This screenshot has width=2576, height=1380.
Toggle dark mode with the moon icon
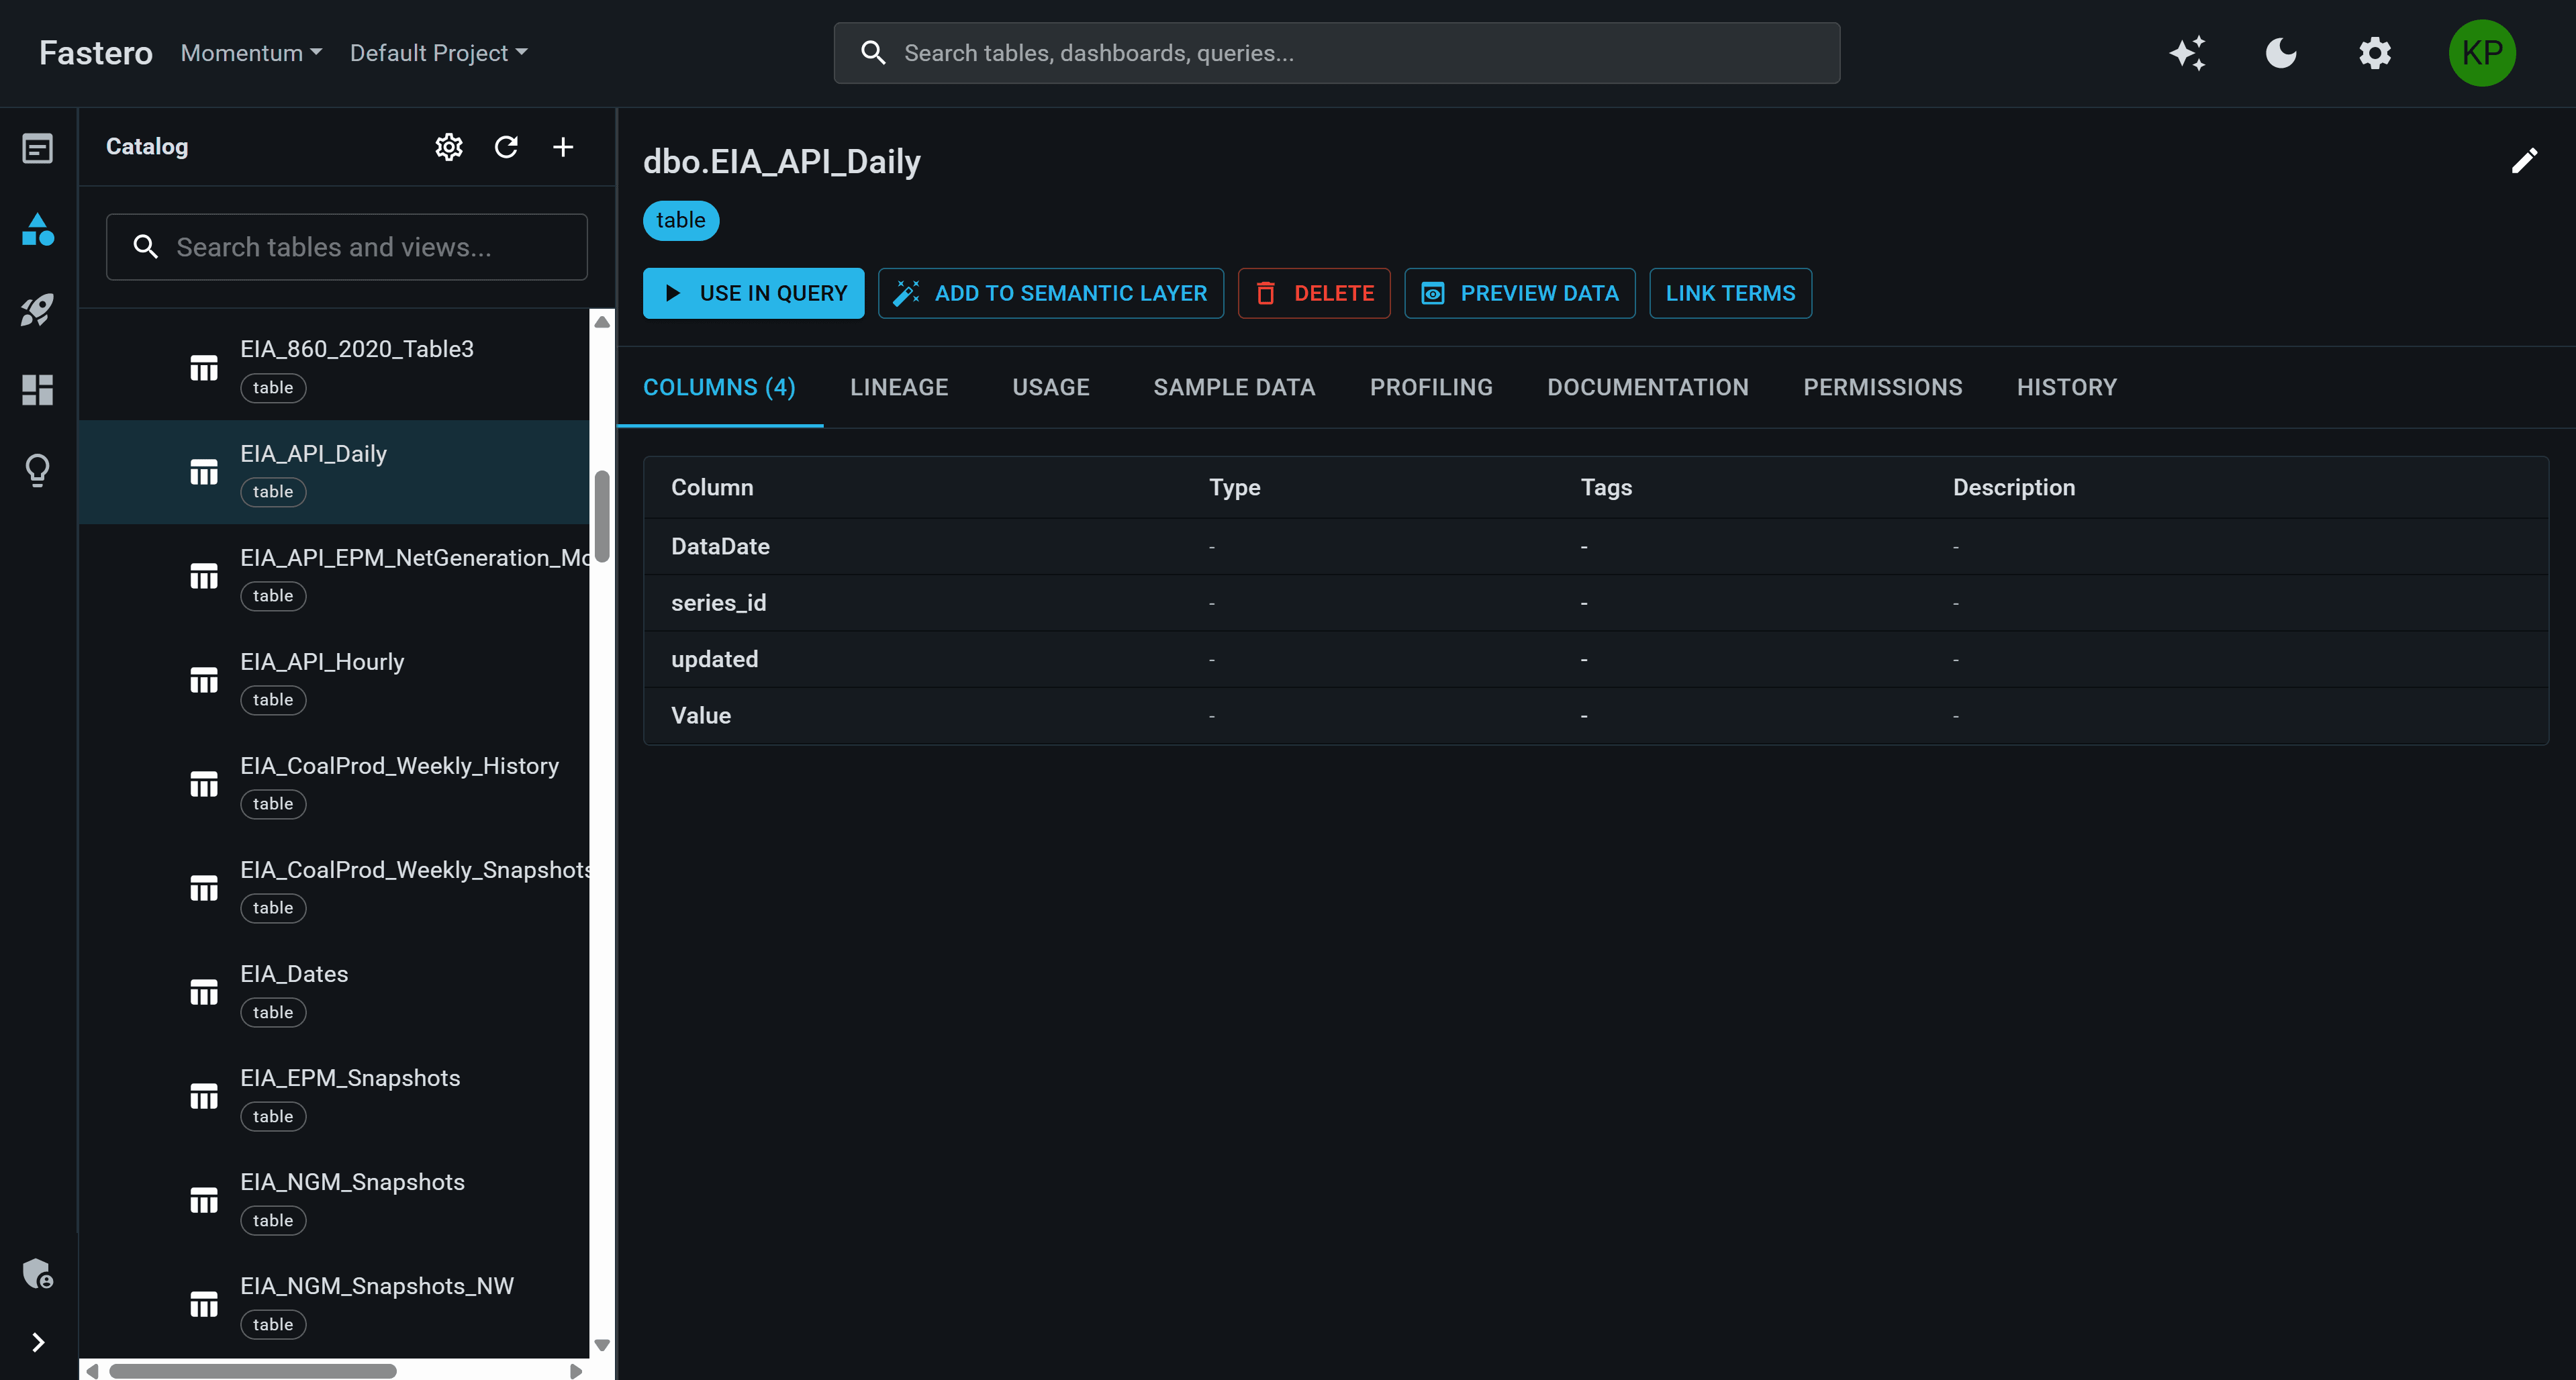click(2280, 53)
